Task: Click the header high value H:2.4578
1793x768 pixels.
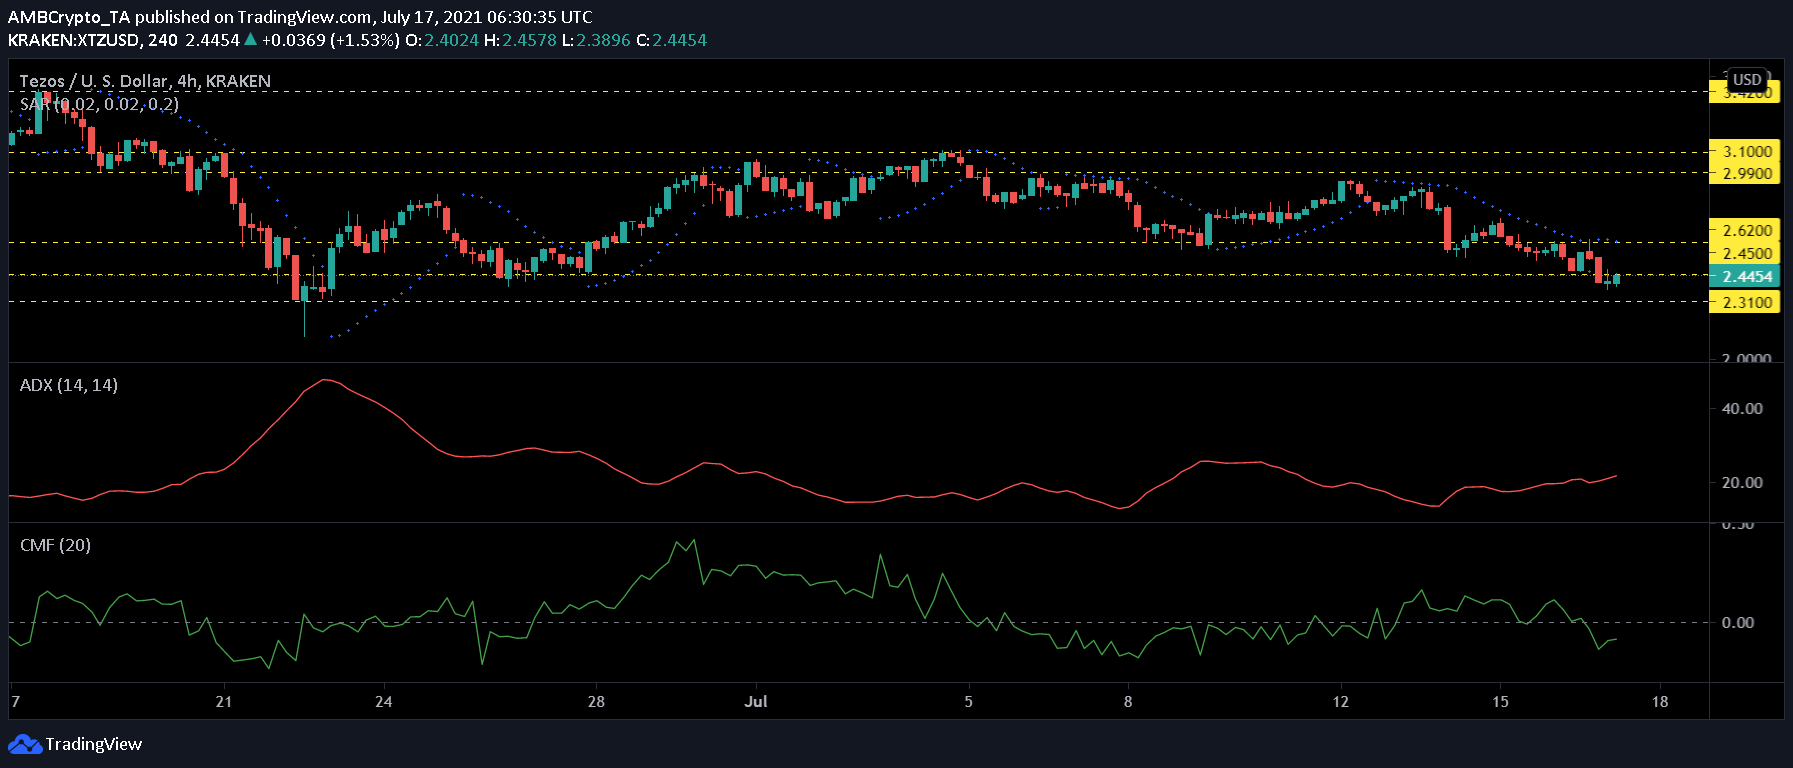Action: 519,40
